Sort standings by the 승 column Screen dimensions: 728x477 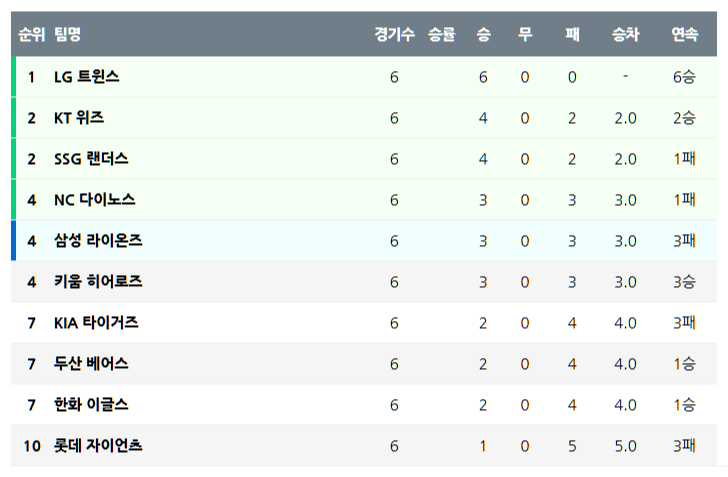point(483,35)
